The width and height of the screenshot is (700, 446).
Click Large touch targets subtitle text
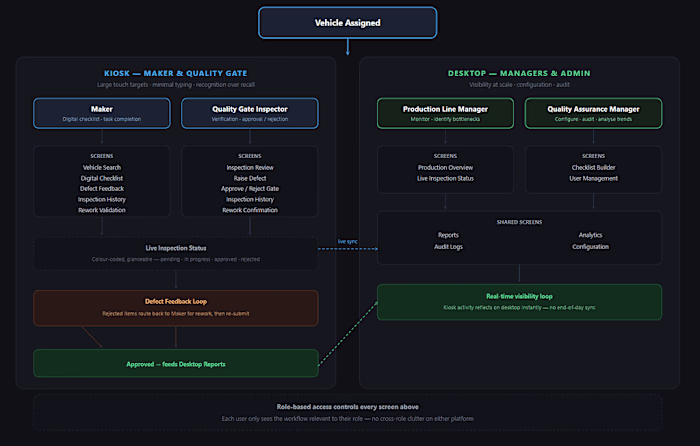pyautogui.click(x=175, y=85)
